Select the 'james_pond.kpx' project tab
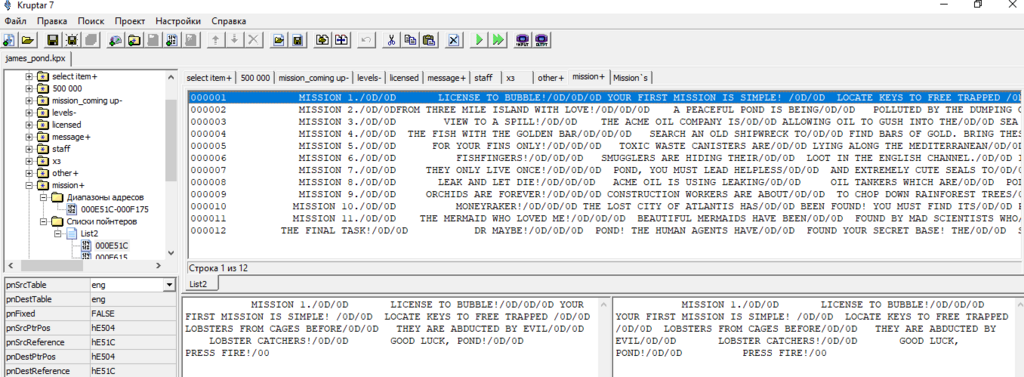1024x377 pixels. (35, 59)
